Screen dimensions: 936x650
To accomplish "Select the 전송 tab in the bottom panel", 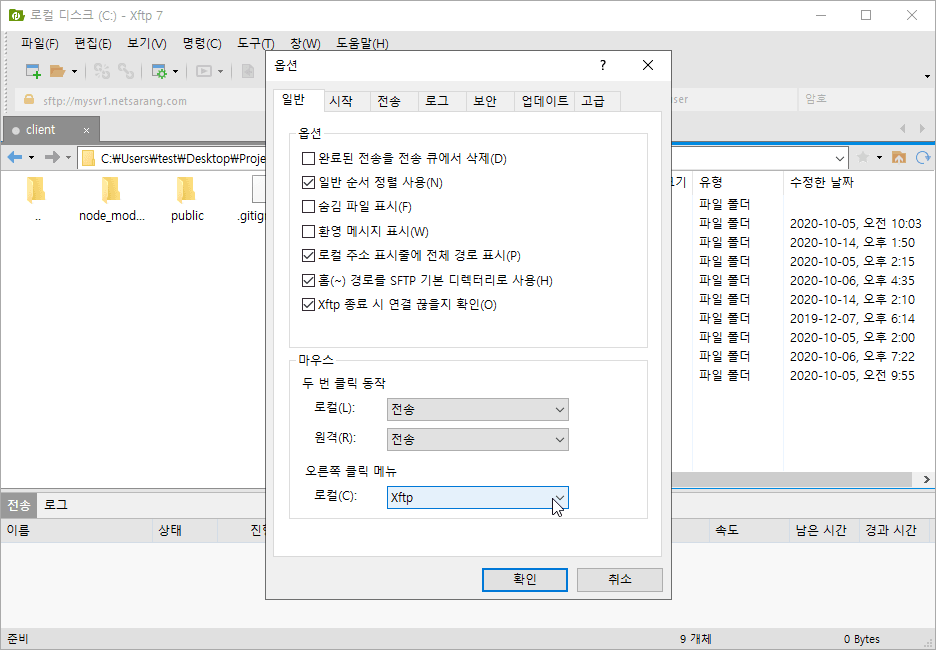I will [x=19, y=506].
